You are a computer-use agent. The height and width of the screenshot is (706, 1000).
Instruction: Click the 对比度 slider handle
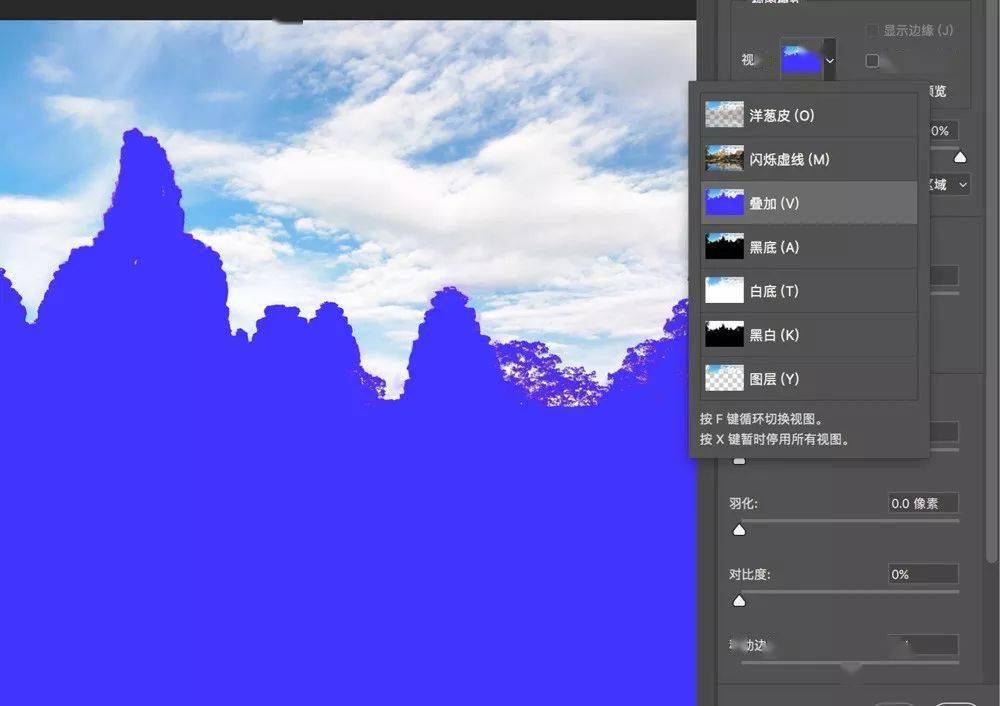pyautogui.click(x=739, y=601)
